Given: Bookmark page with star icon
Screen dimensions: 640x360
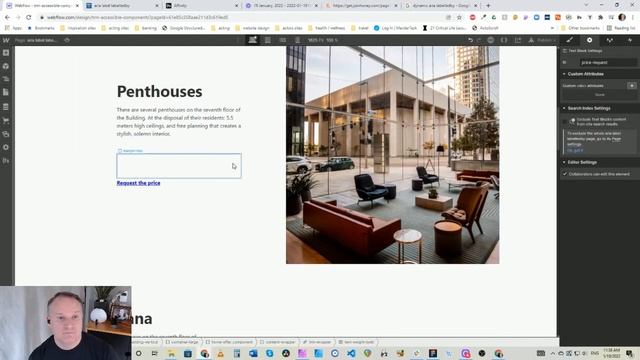Looking at the screenshot, I should pos(459,18).
